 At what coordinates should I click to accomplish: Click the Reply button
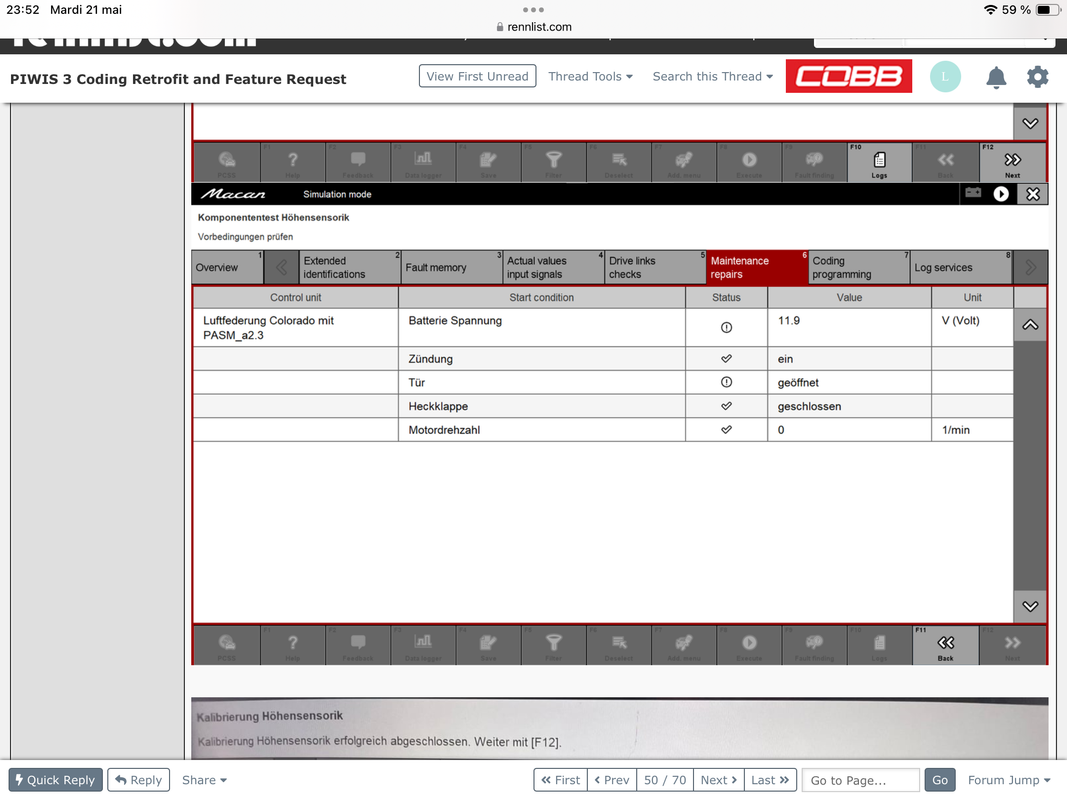(x=139, y=780)
